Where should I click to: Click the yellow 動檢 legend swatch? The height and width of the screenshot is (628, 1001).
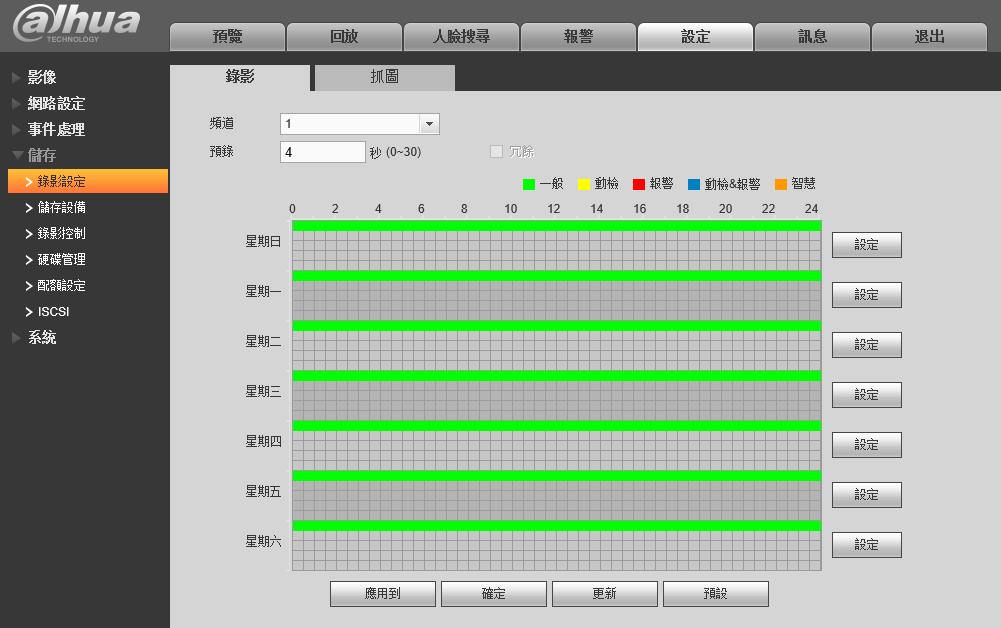pos(583,184)
